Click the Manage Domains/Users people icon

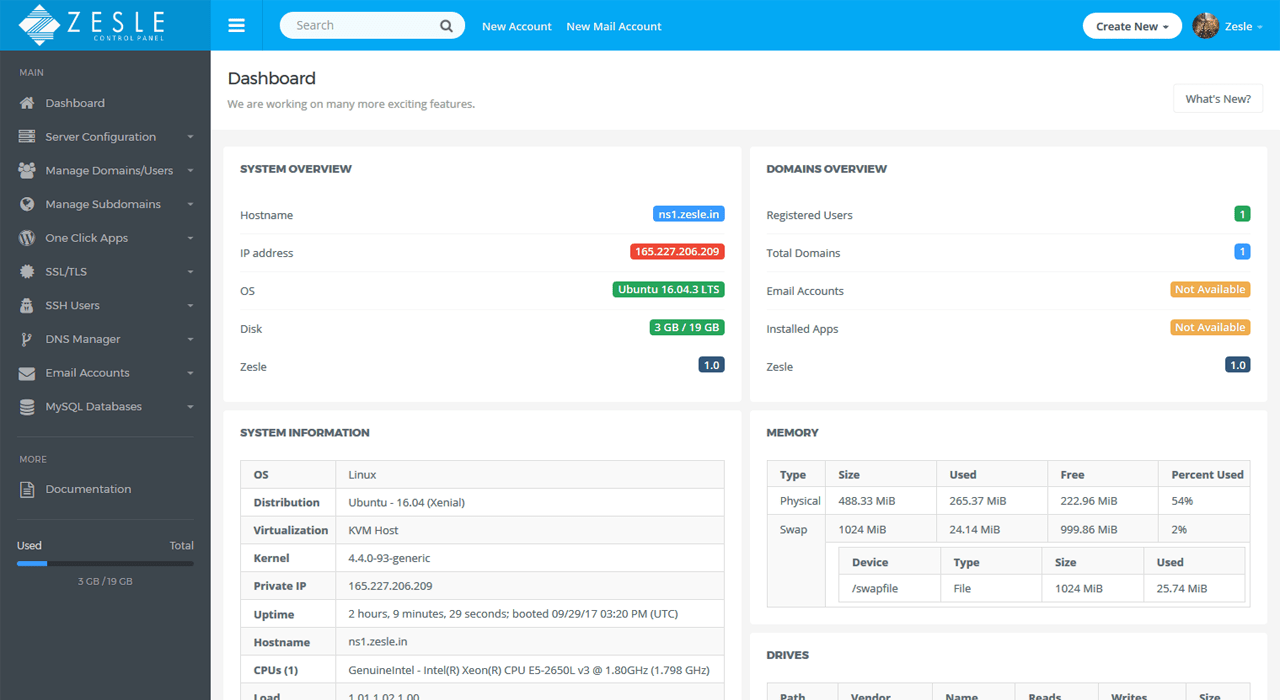click(x=27, y=171)
